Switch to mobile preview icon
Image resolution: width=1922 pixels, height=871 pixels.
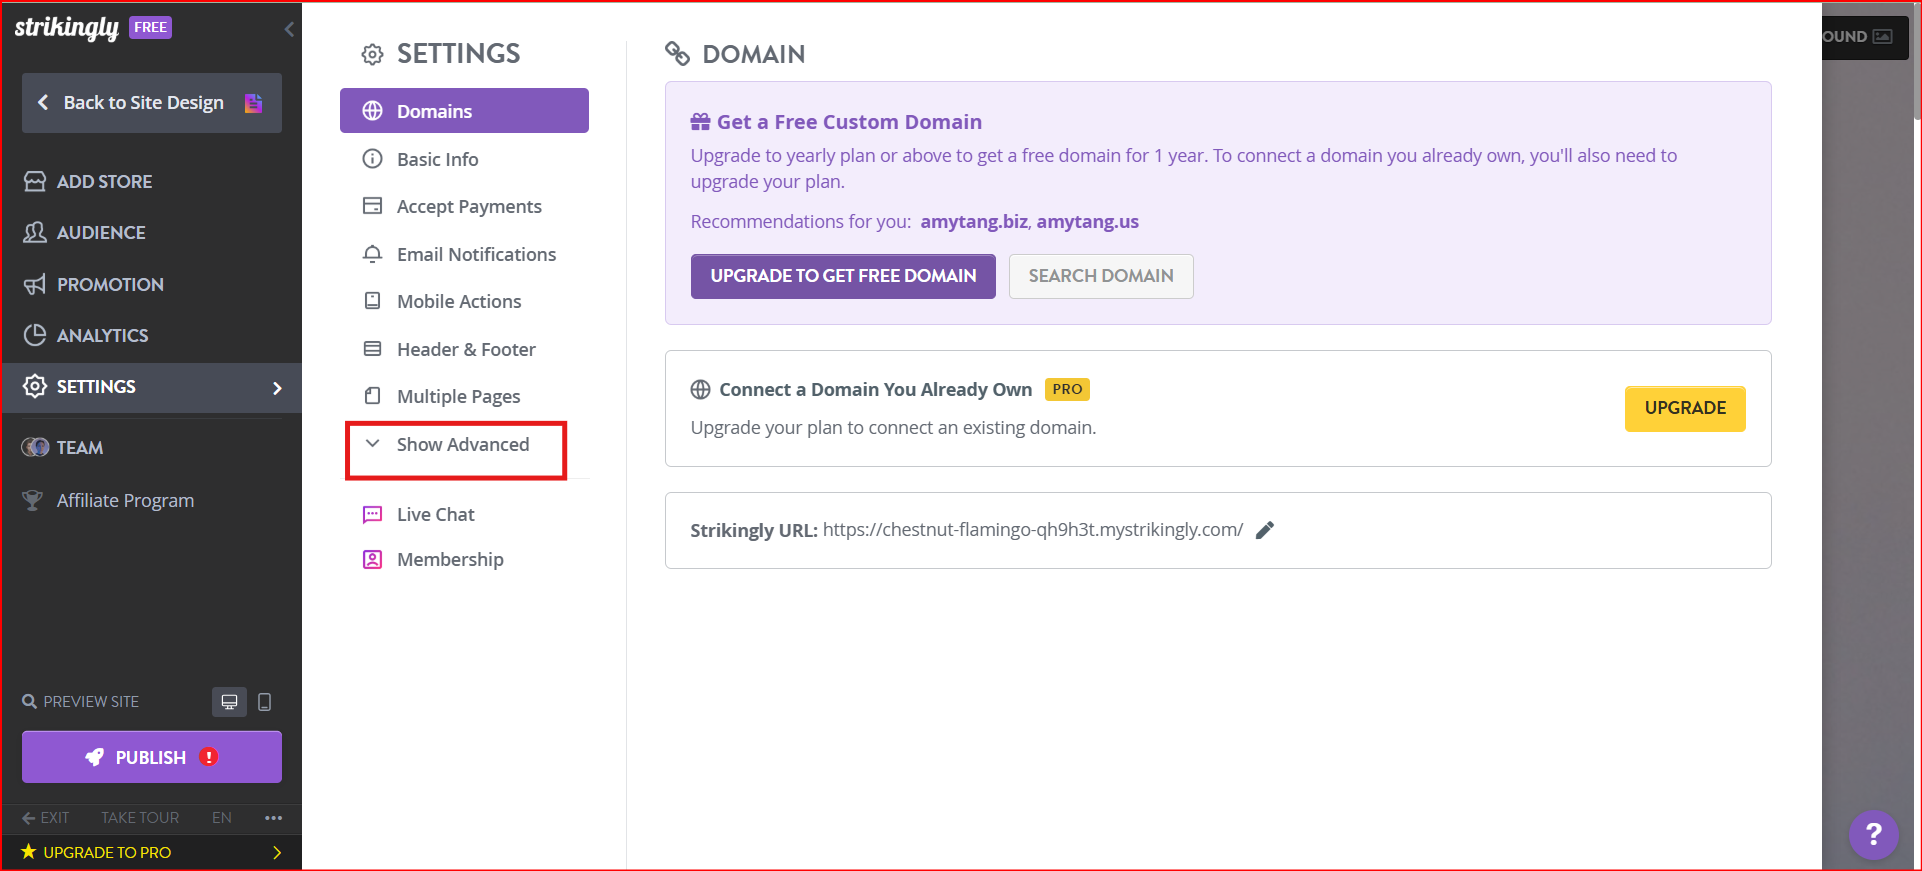(x=264, y=702)
